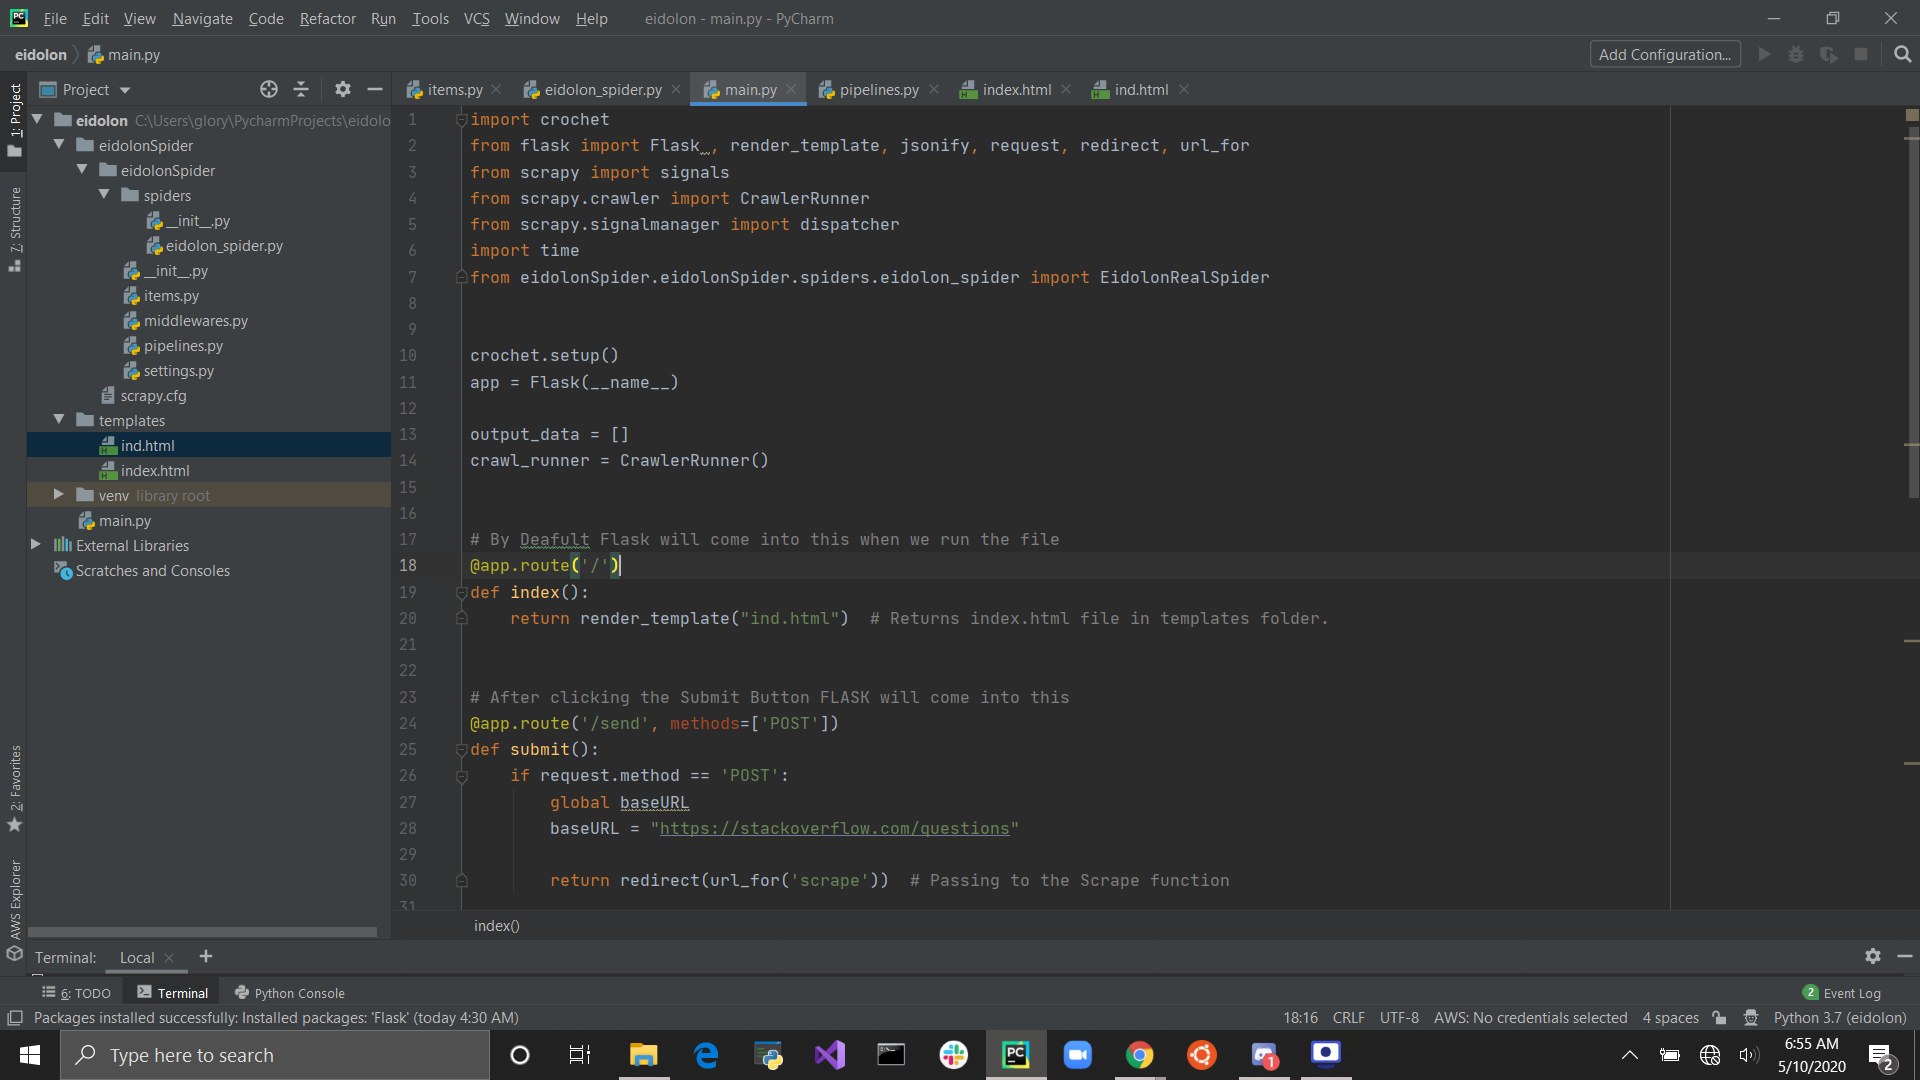
Task: Expand the venv library root folder
Action: pos(58,495)
